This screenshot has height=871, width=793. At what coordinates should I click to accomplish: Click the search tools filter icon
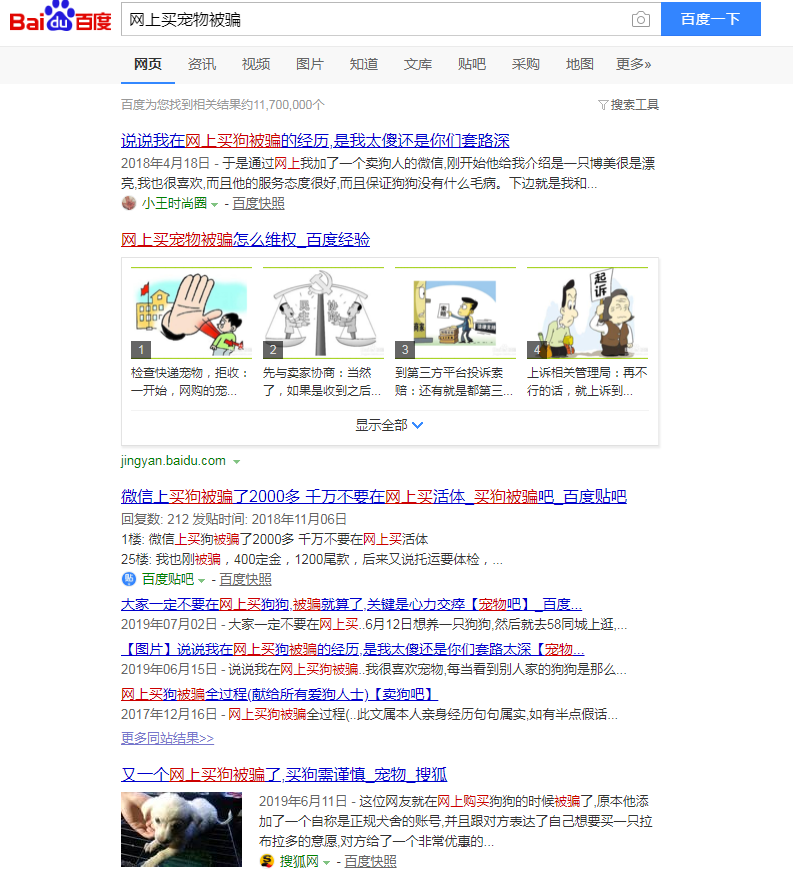tap(603, 105)
